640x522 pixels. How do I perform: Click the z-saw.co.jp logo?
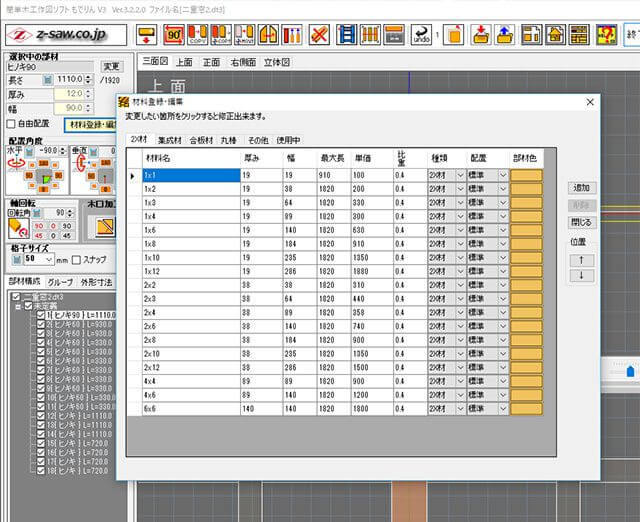pyautogui.click(x=66, y=35)
